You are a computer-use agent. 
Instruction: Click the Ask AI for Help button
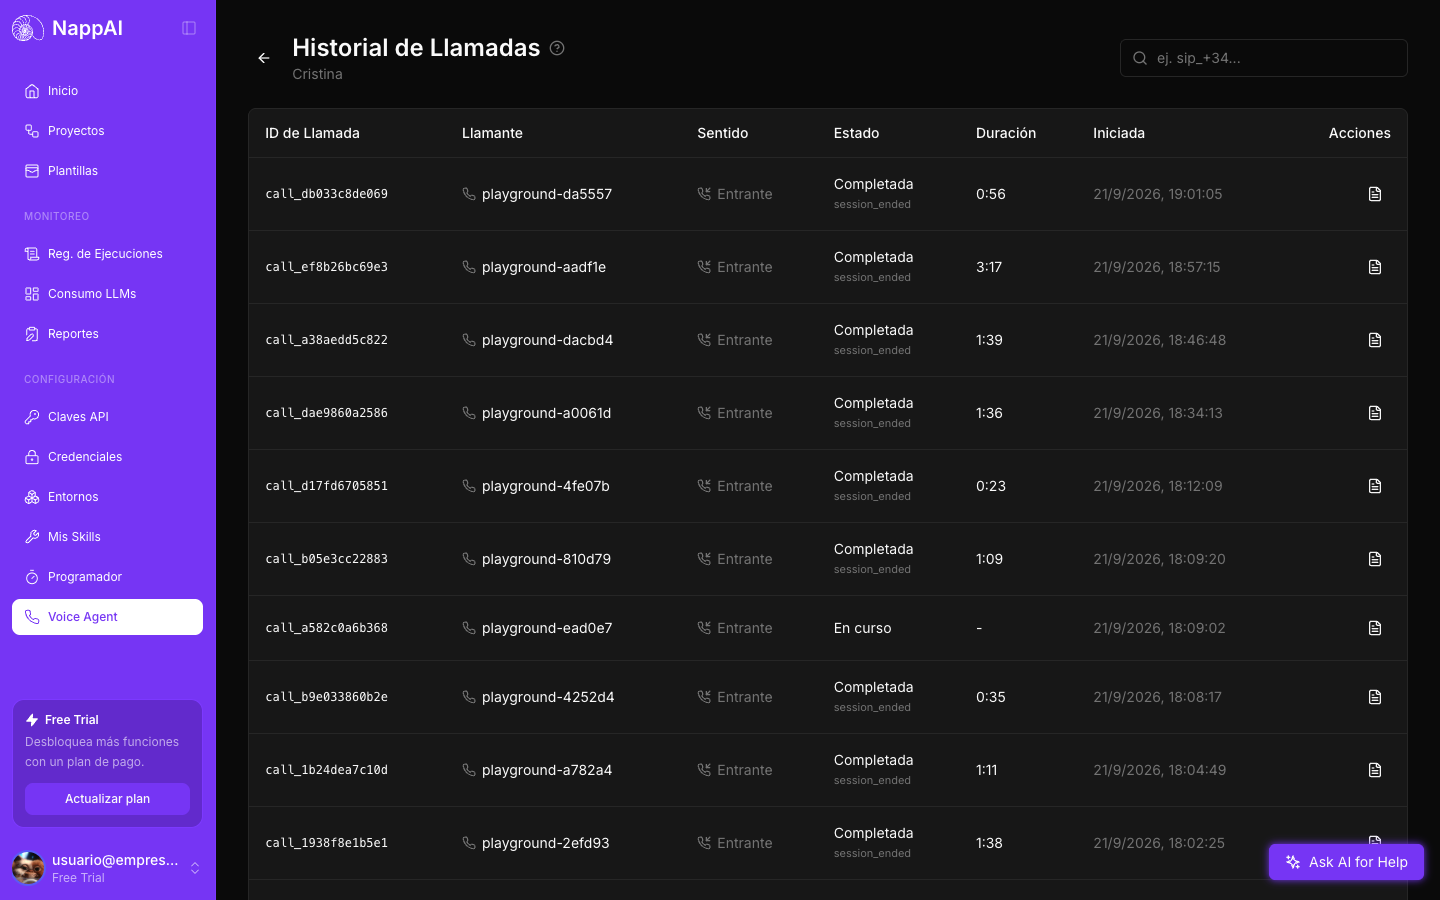(1346, 862)
